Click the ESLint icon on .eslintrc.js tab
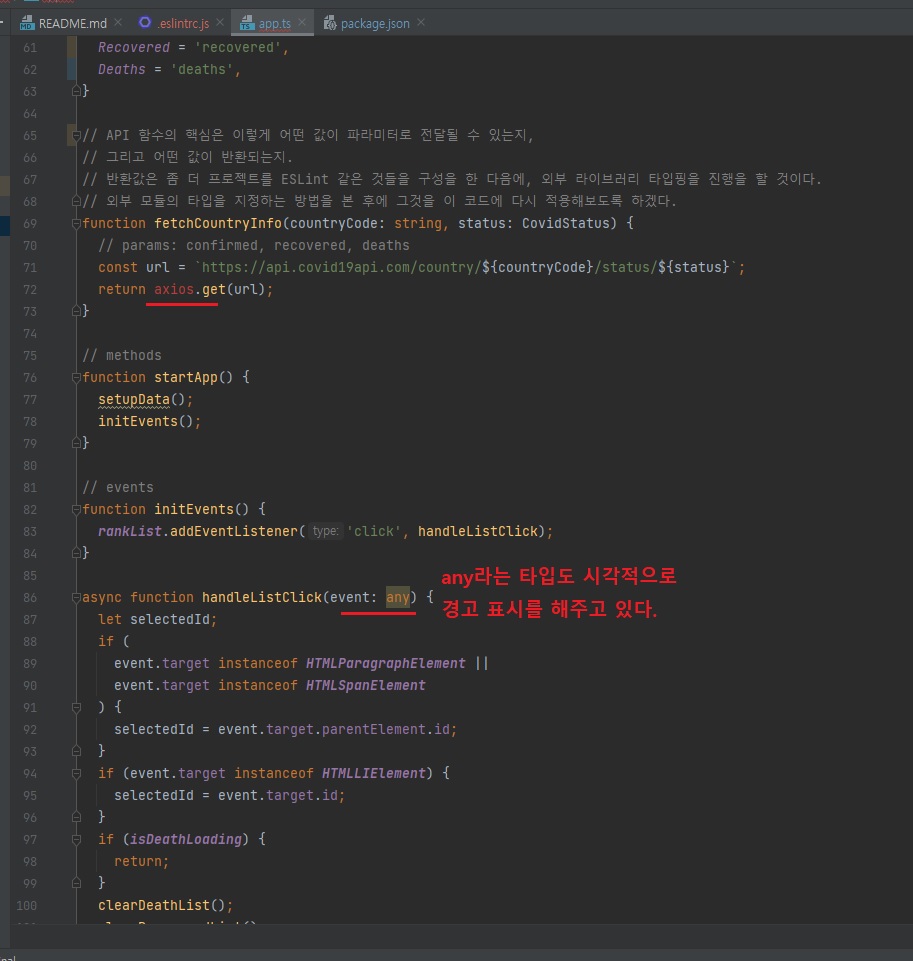 (x=146, y=23)
